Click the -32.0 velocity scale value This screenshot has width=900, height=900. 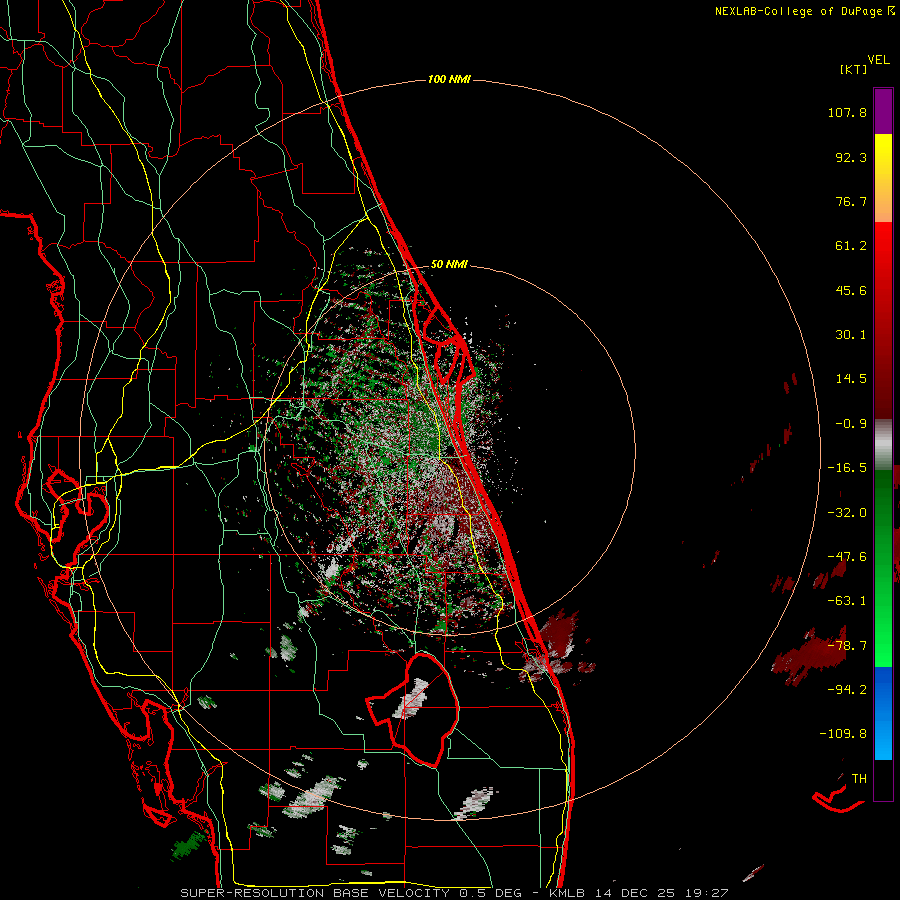tap(847, 513)
